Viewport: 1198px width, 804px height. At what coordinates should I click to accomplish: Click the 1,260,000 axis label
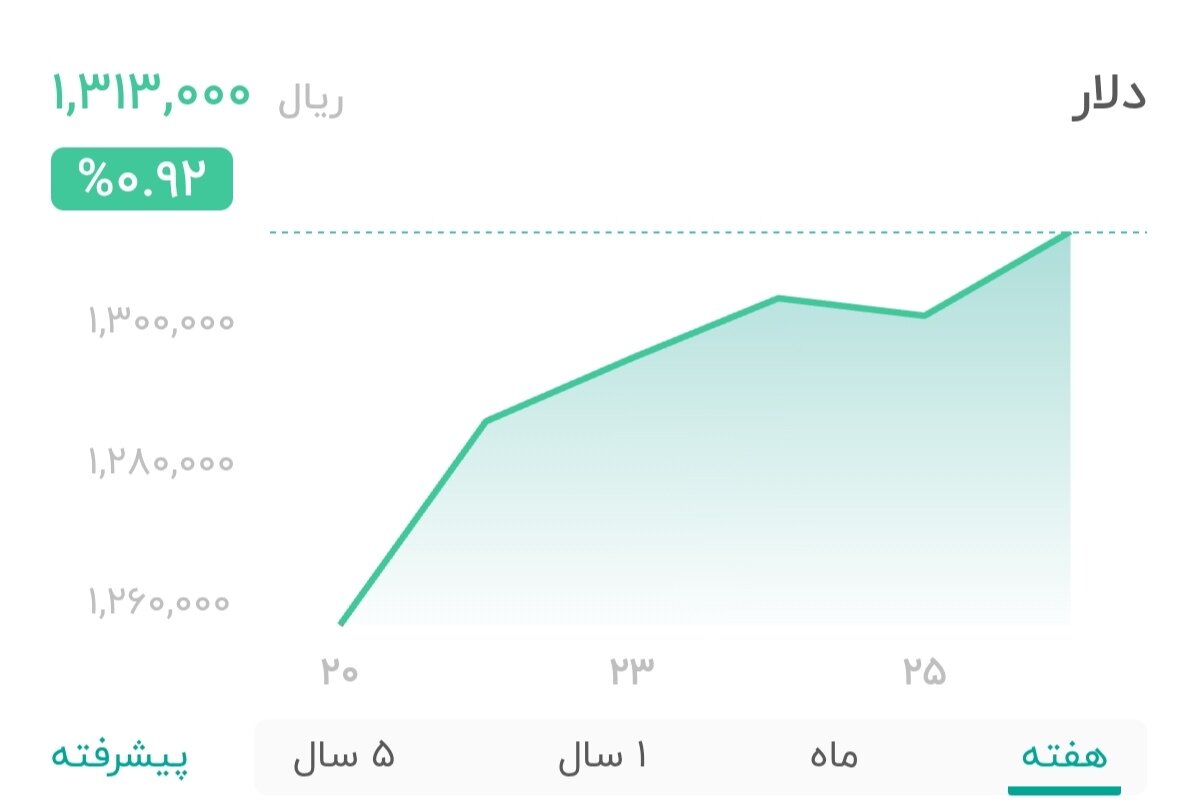[x=159, y=601]
